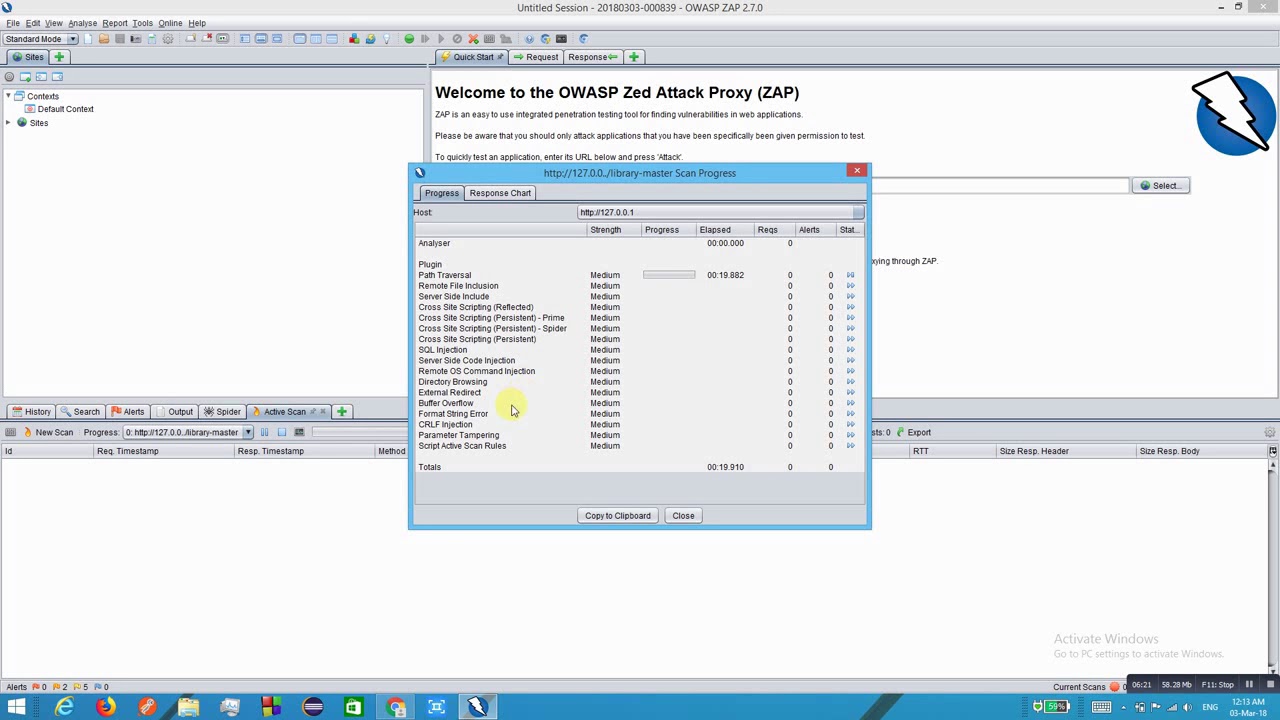
Task: Open the Active Scan panel gear settings
Action: click(x=1270, y=432)
